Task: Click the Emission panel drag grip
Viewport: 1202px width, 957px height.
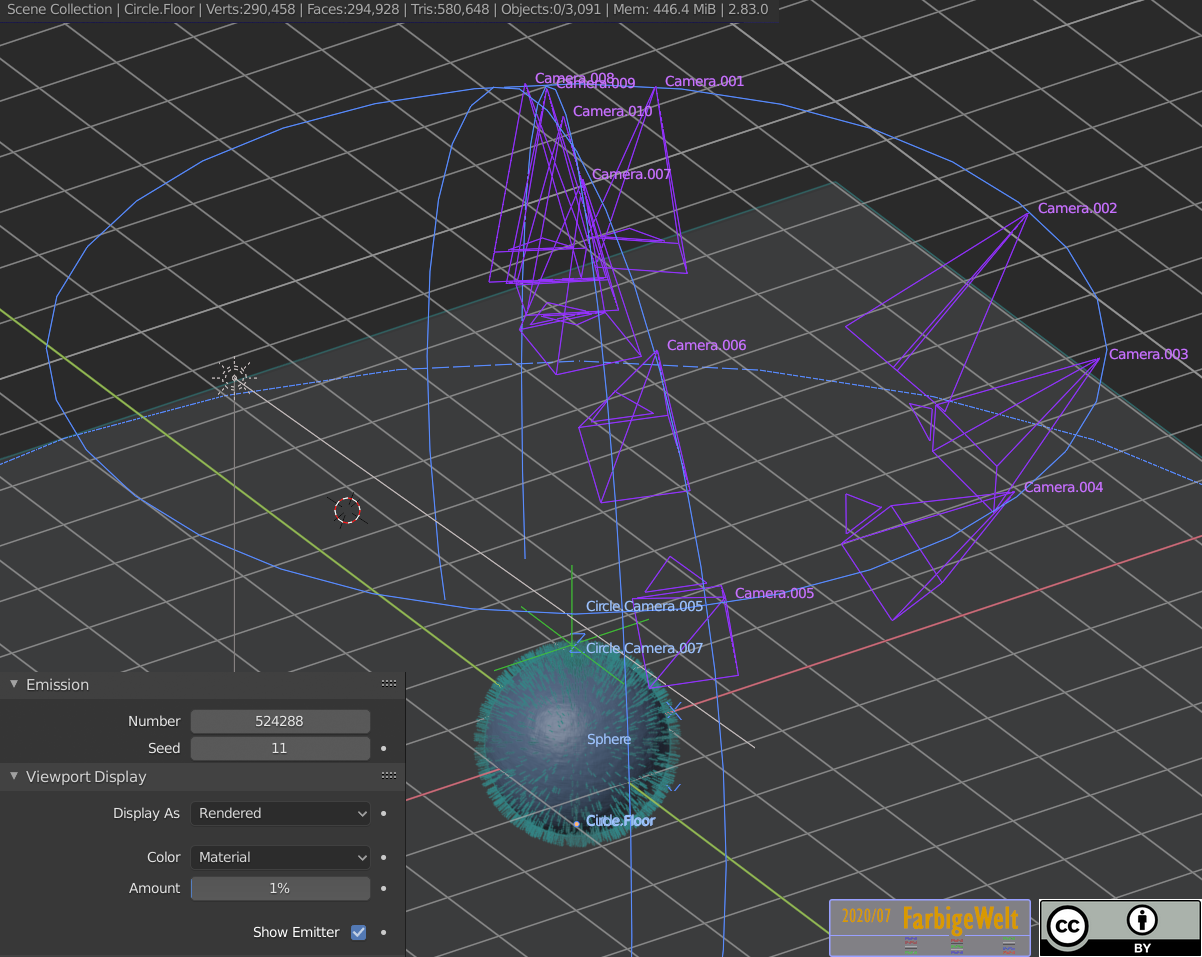Action: (389, 684)
